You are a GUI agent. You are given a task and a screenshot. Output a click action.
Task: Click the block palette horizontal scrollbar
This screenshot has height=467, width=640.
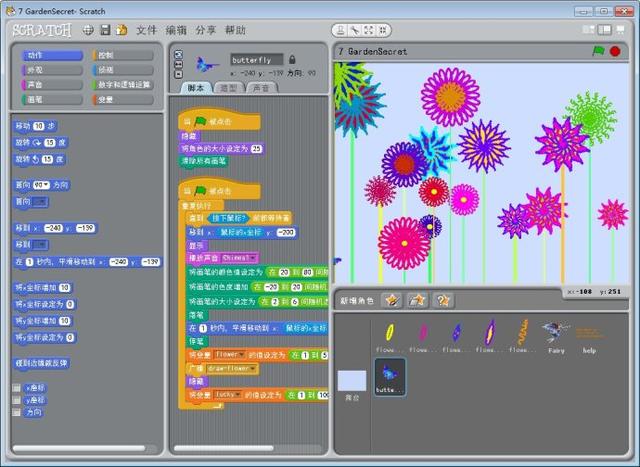tap(79, 448)
